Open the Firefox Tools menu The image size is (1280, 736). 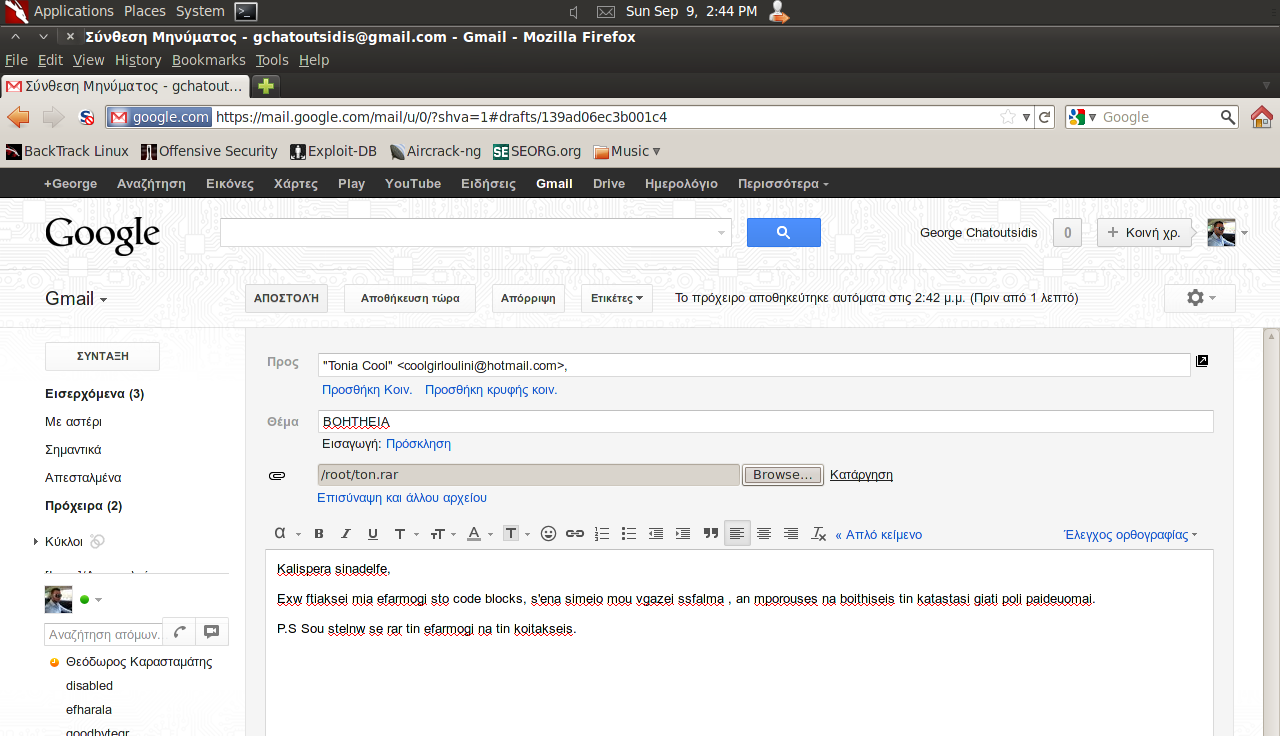click(x=272, y=60)
